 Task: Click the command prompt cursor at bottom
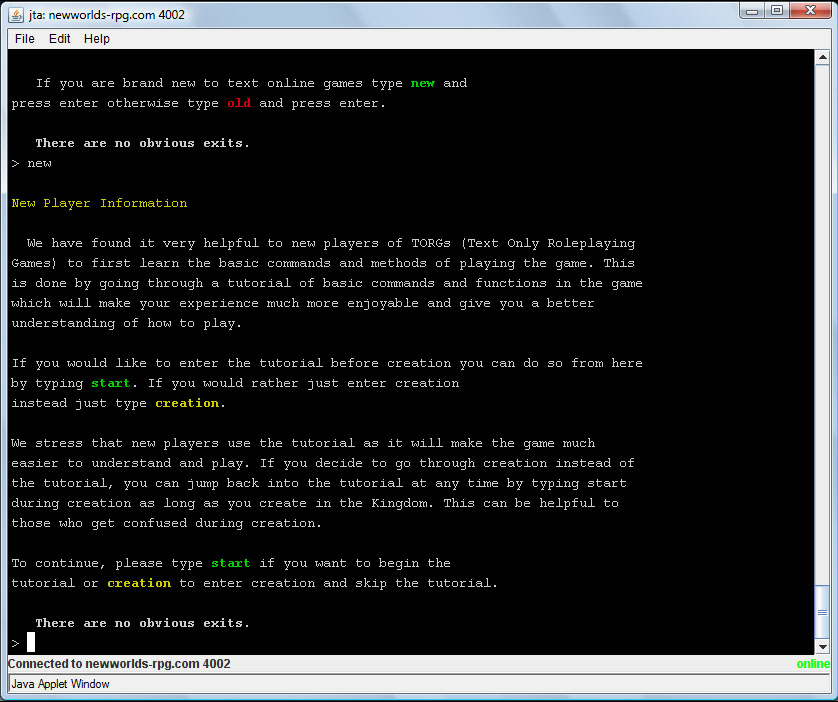pyautogui.click(x=31, y=642)
